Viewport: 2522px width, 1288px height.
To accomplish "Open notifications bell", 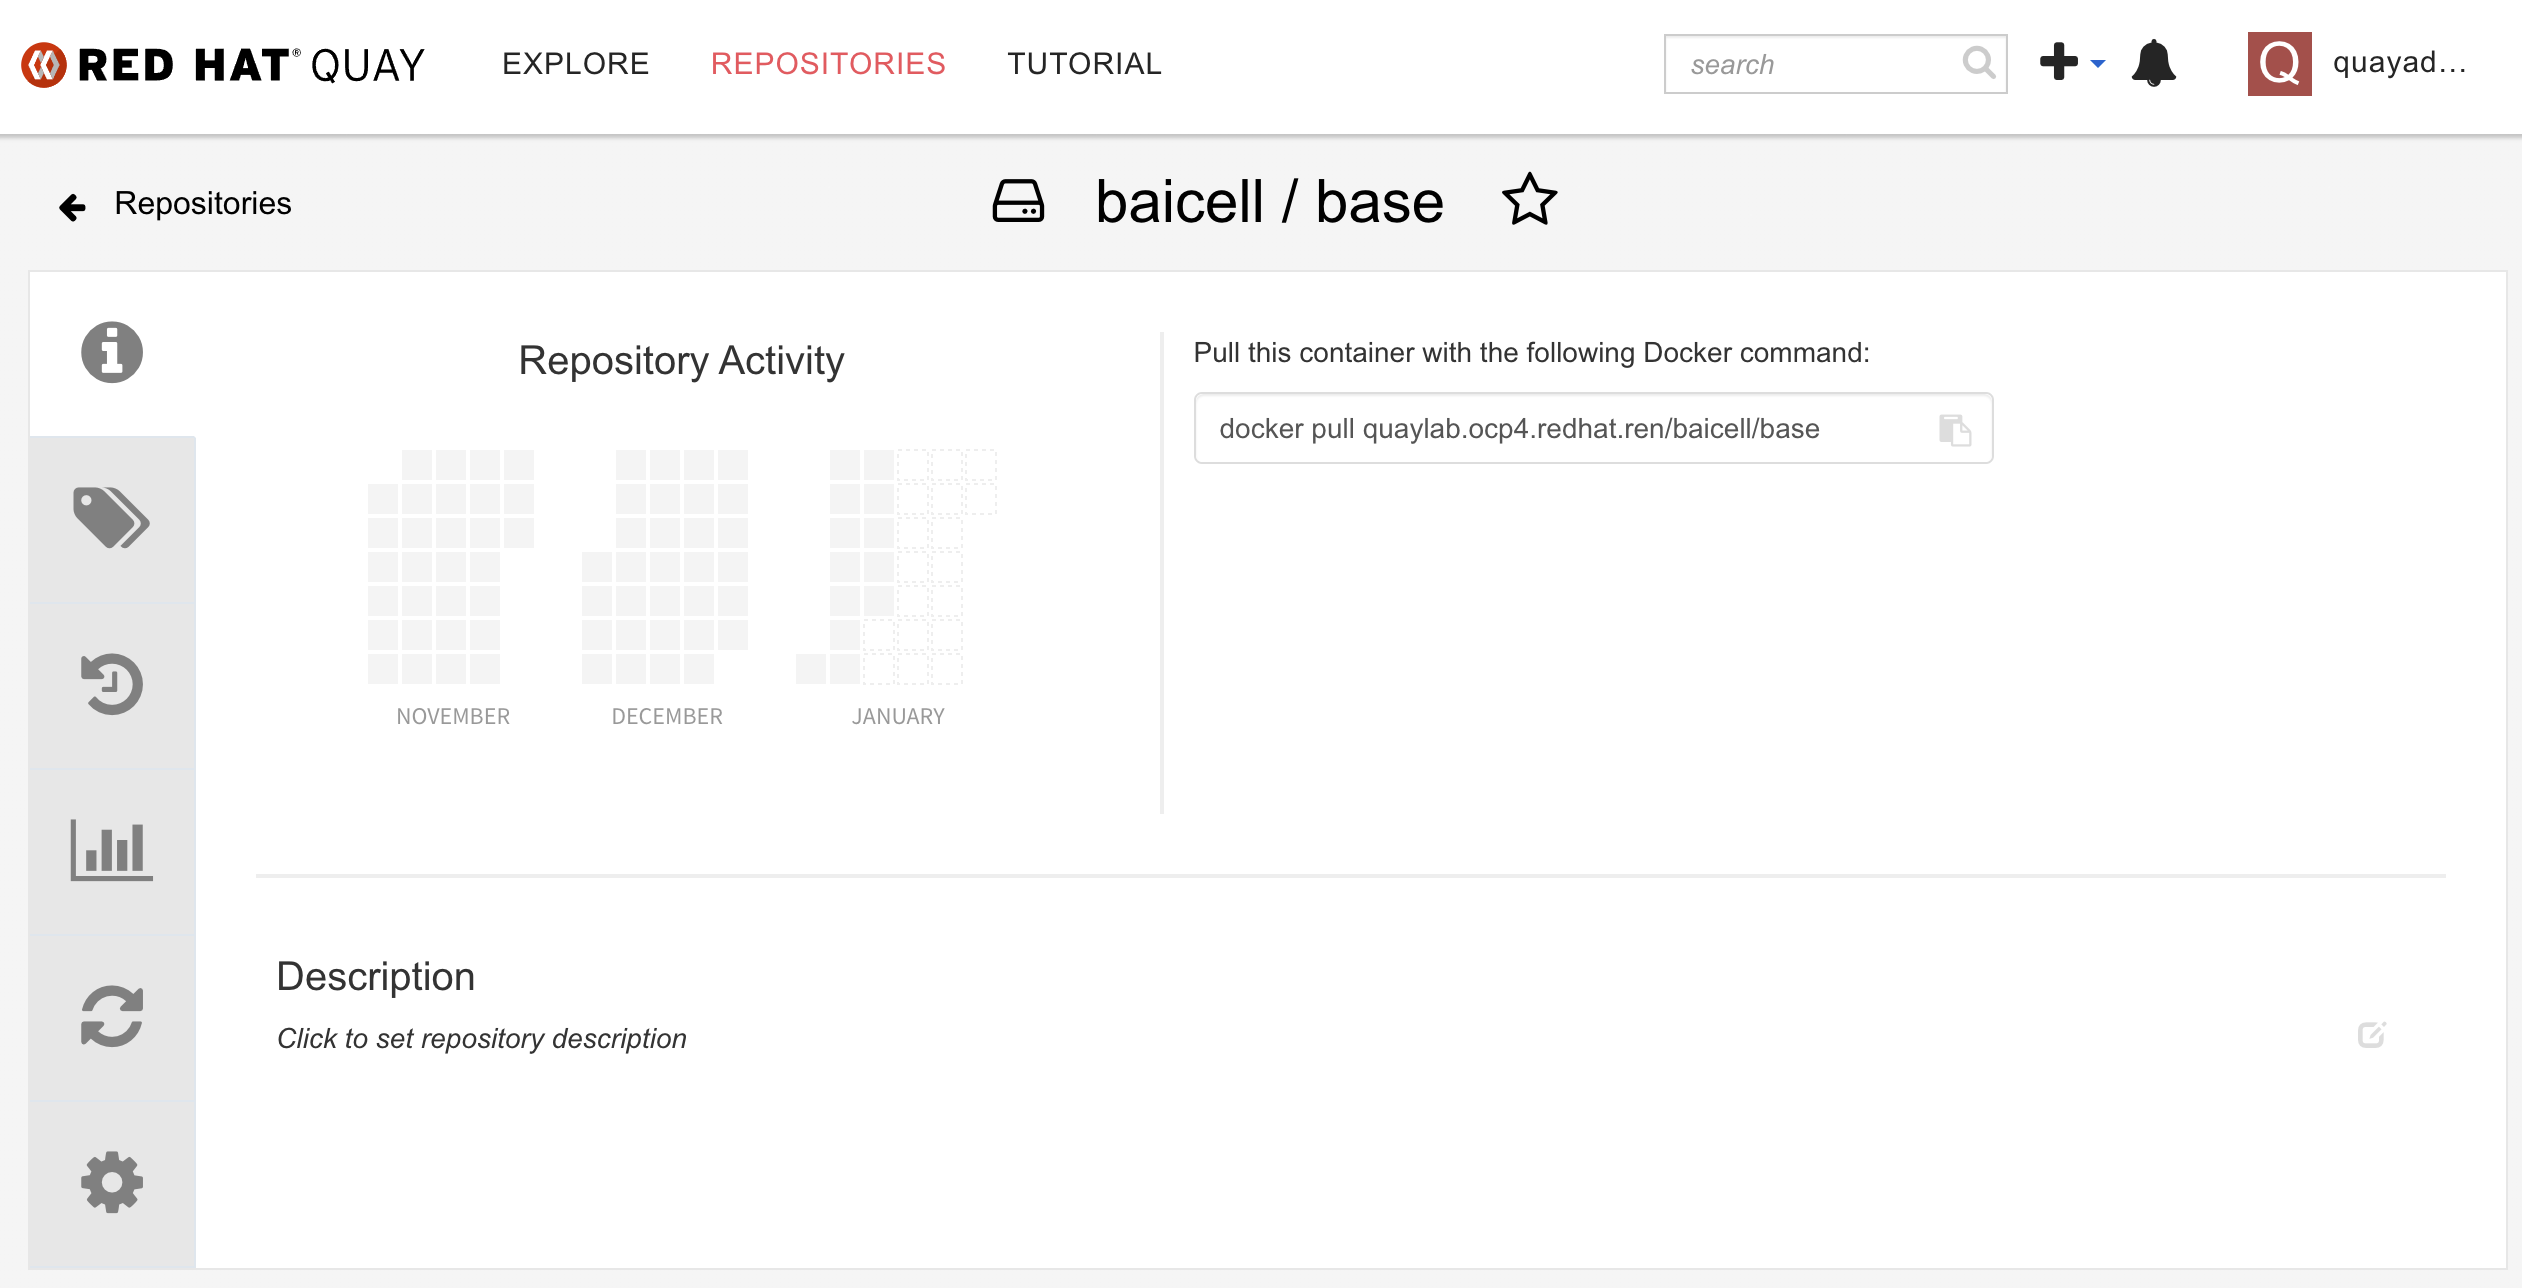I will [2153, 64].
